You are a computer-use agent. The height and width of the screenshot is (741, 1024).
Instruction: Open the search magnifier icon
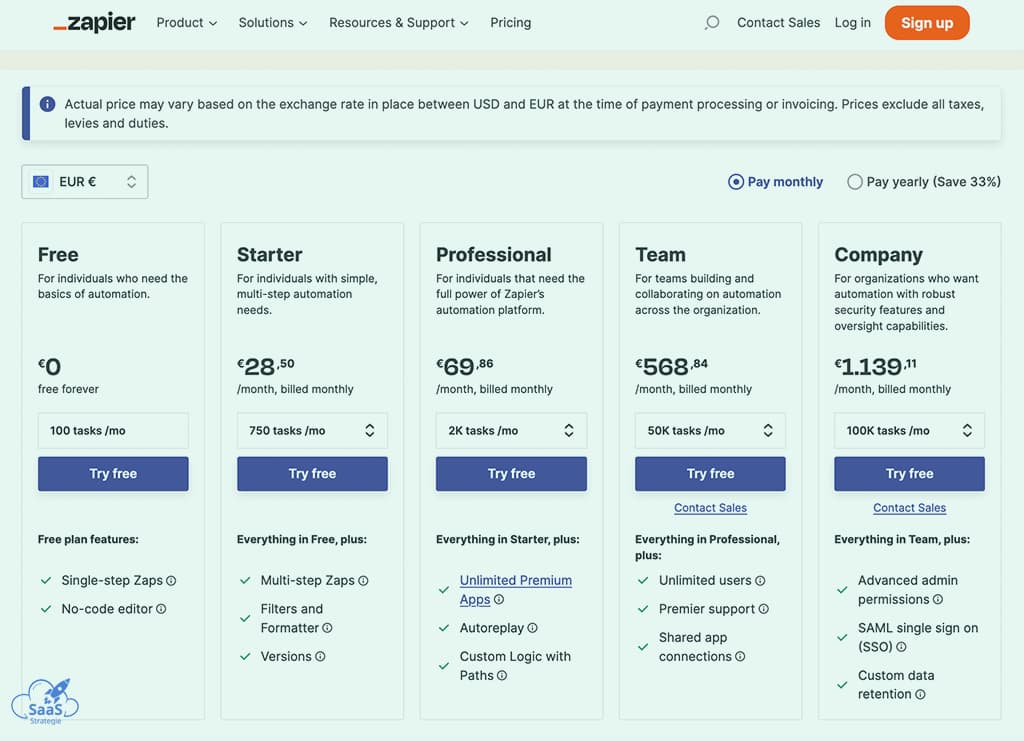712,23
